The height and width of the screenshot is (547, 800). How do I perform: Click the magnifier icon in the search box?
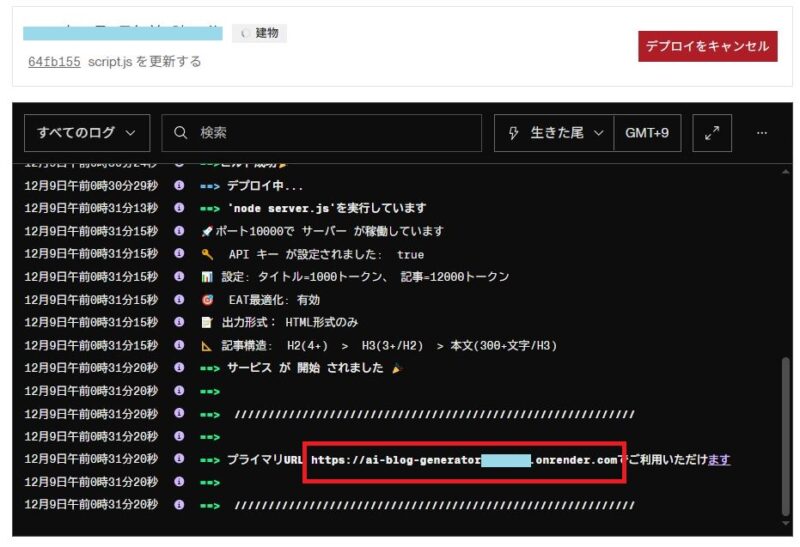(181, 133)
